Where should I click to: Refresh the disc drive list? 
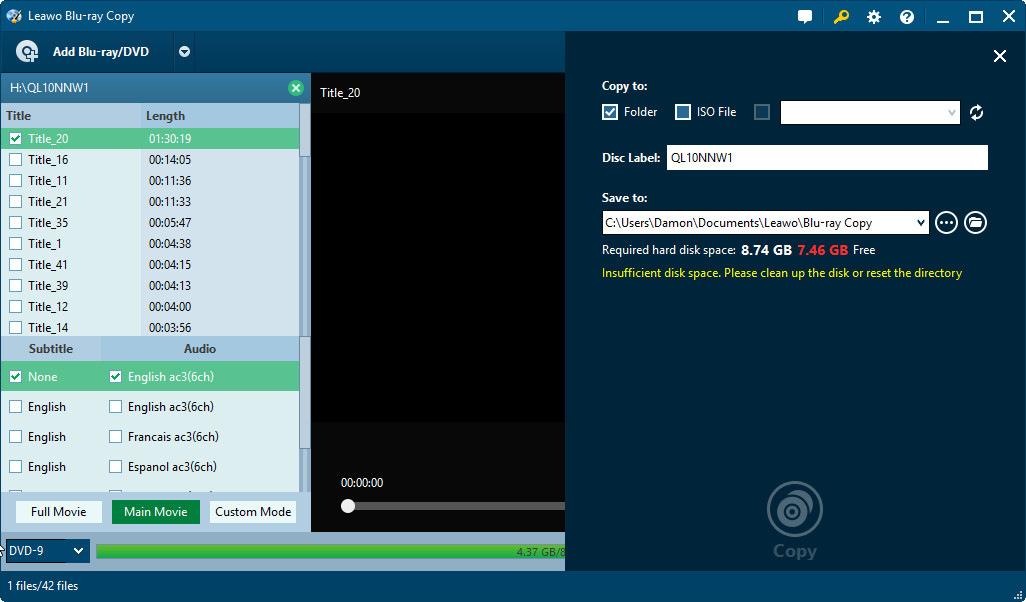click(x=977, y=113)
